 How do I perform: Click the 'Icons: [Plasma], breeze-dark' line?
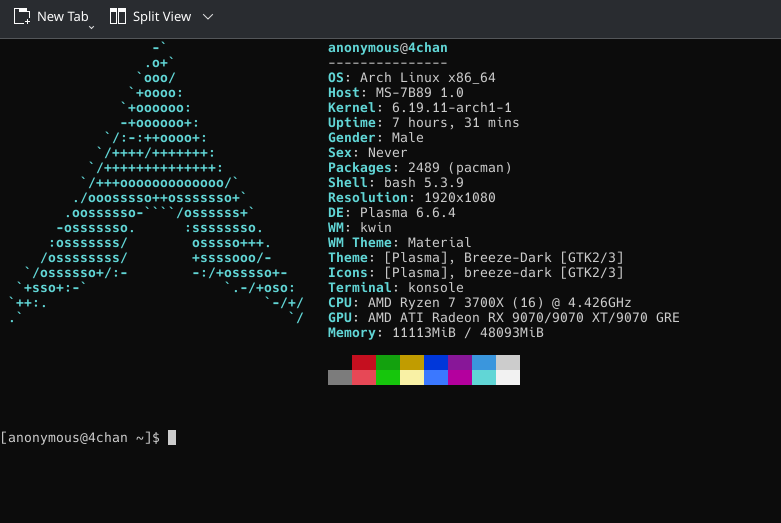tap(476, 272)
